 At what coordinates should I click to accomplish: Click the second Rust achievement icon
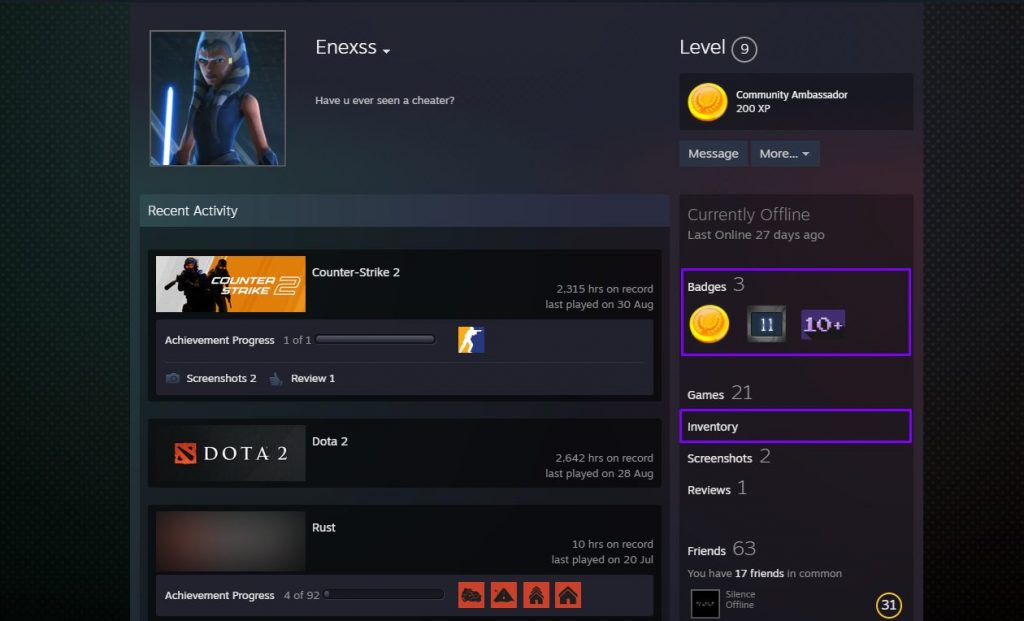[x=504, y=595]
